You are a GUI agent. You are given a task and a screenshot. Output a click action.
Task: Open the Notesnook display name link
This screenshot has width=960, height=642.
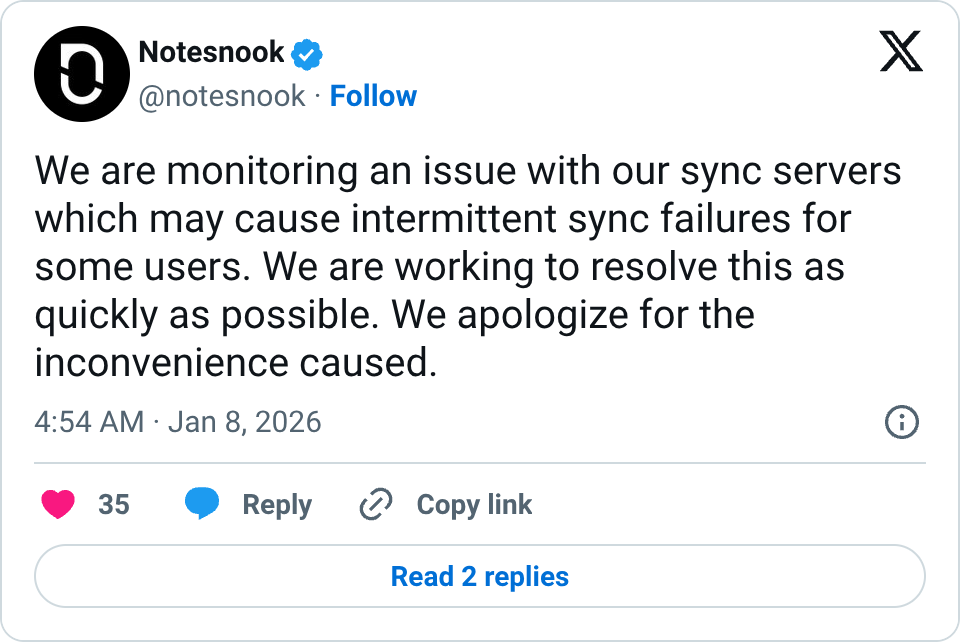(211, 52)
